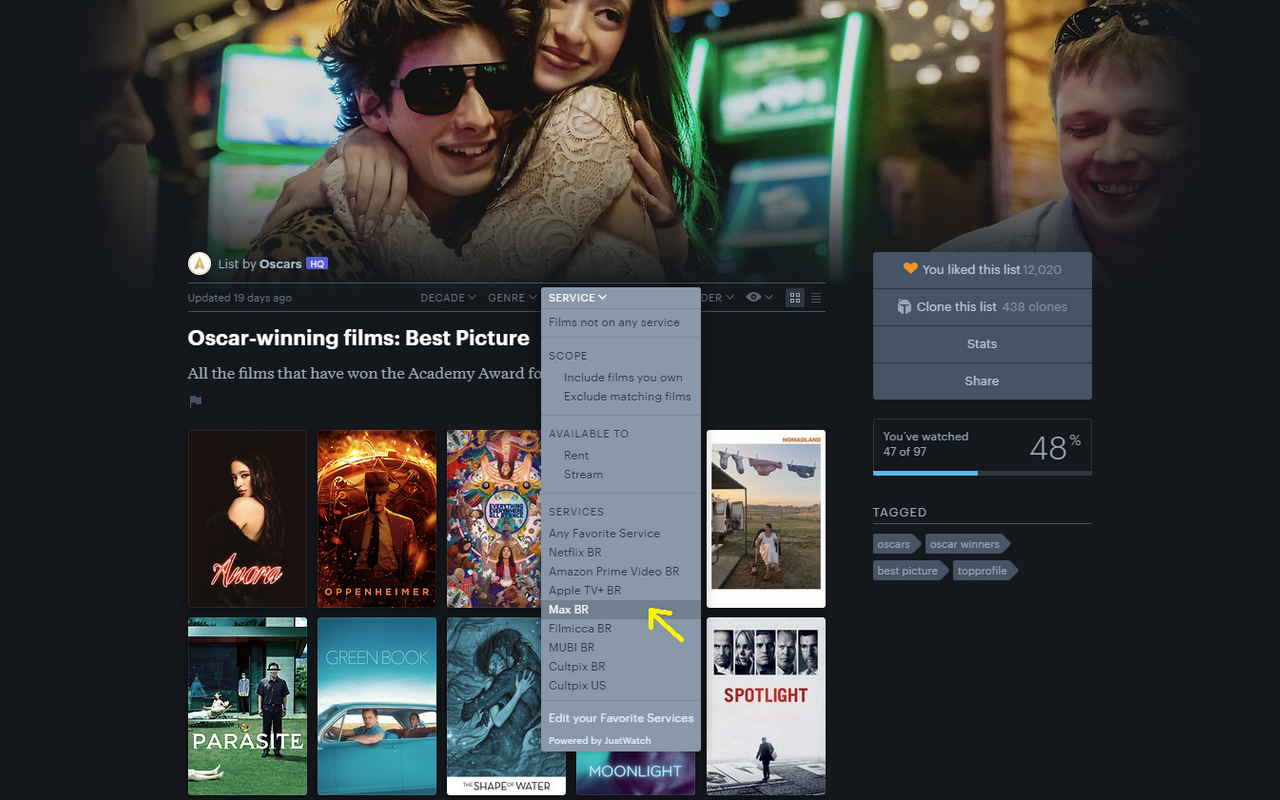Screen dimensions: 1280x800
Task: Open the Moonlight film poster
Action: (x=636, y=772)
